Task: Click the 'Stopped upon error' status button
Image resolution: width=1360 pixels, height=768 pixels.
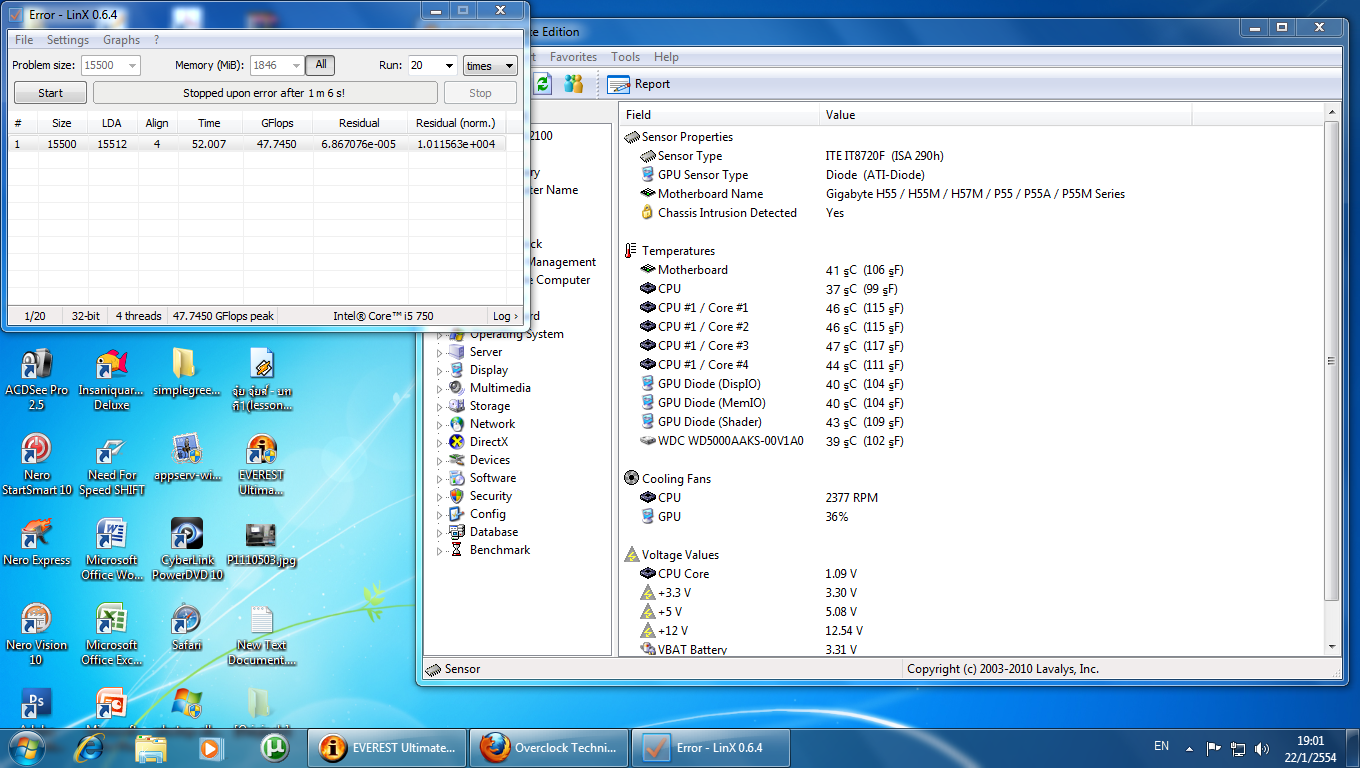Action: pyautogui.click(x=265, y=93)
